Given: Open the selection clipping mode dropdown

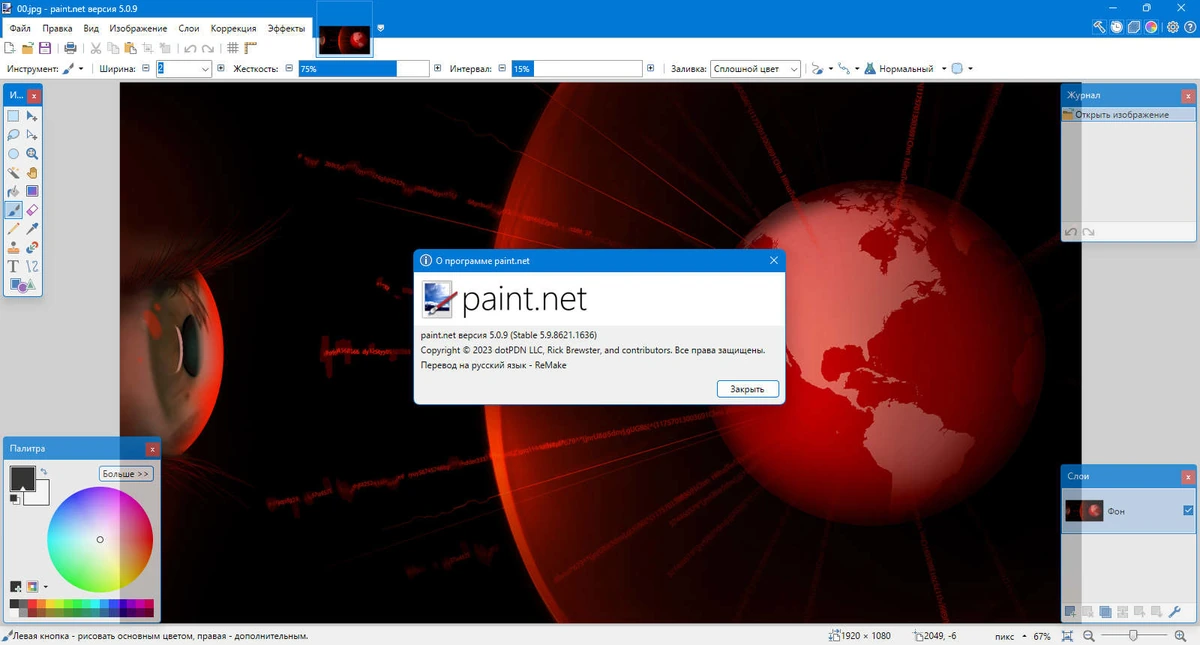Looking at the screenshot, I should pos(961,69).
